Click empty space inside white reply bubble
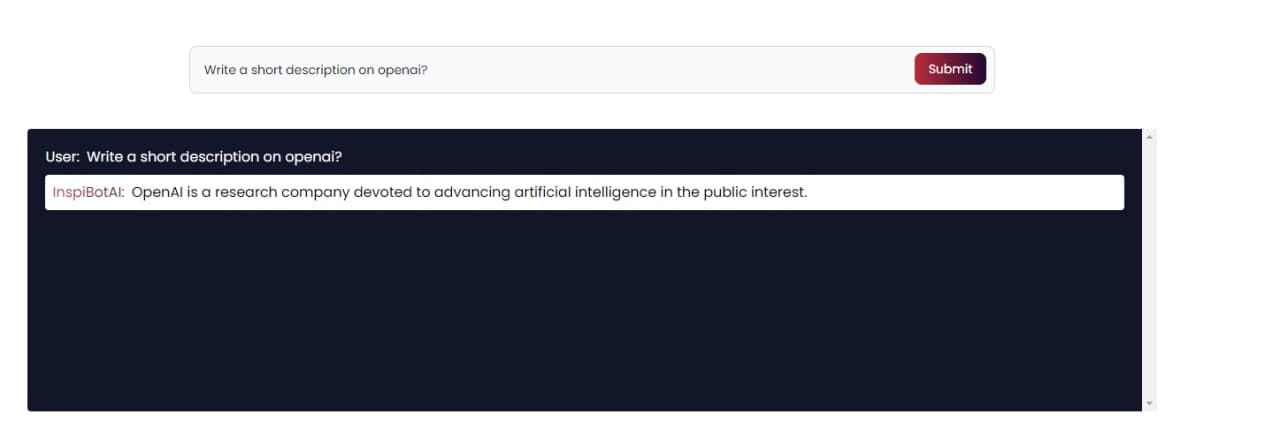This screenshot has height=437, width=1280. pos(965,192)
